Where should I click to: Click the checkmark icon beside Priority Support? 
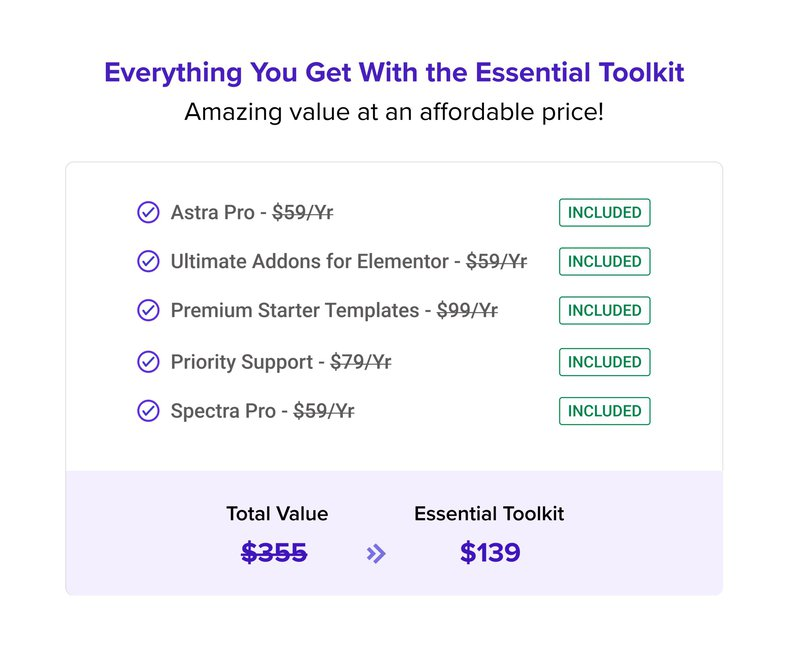point(148,362)
